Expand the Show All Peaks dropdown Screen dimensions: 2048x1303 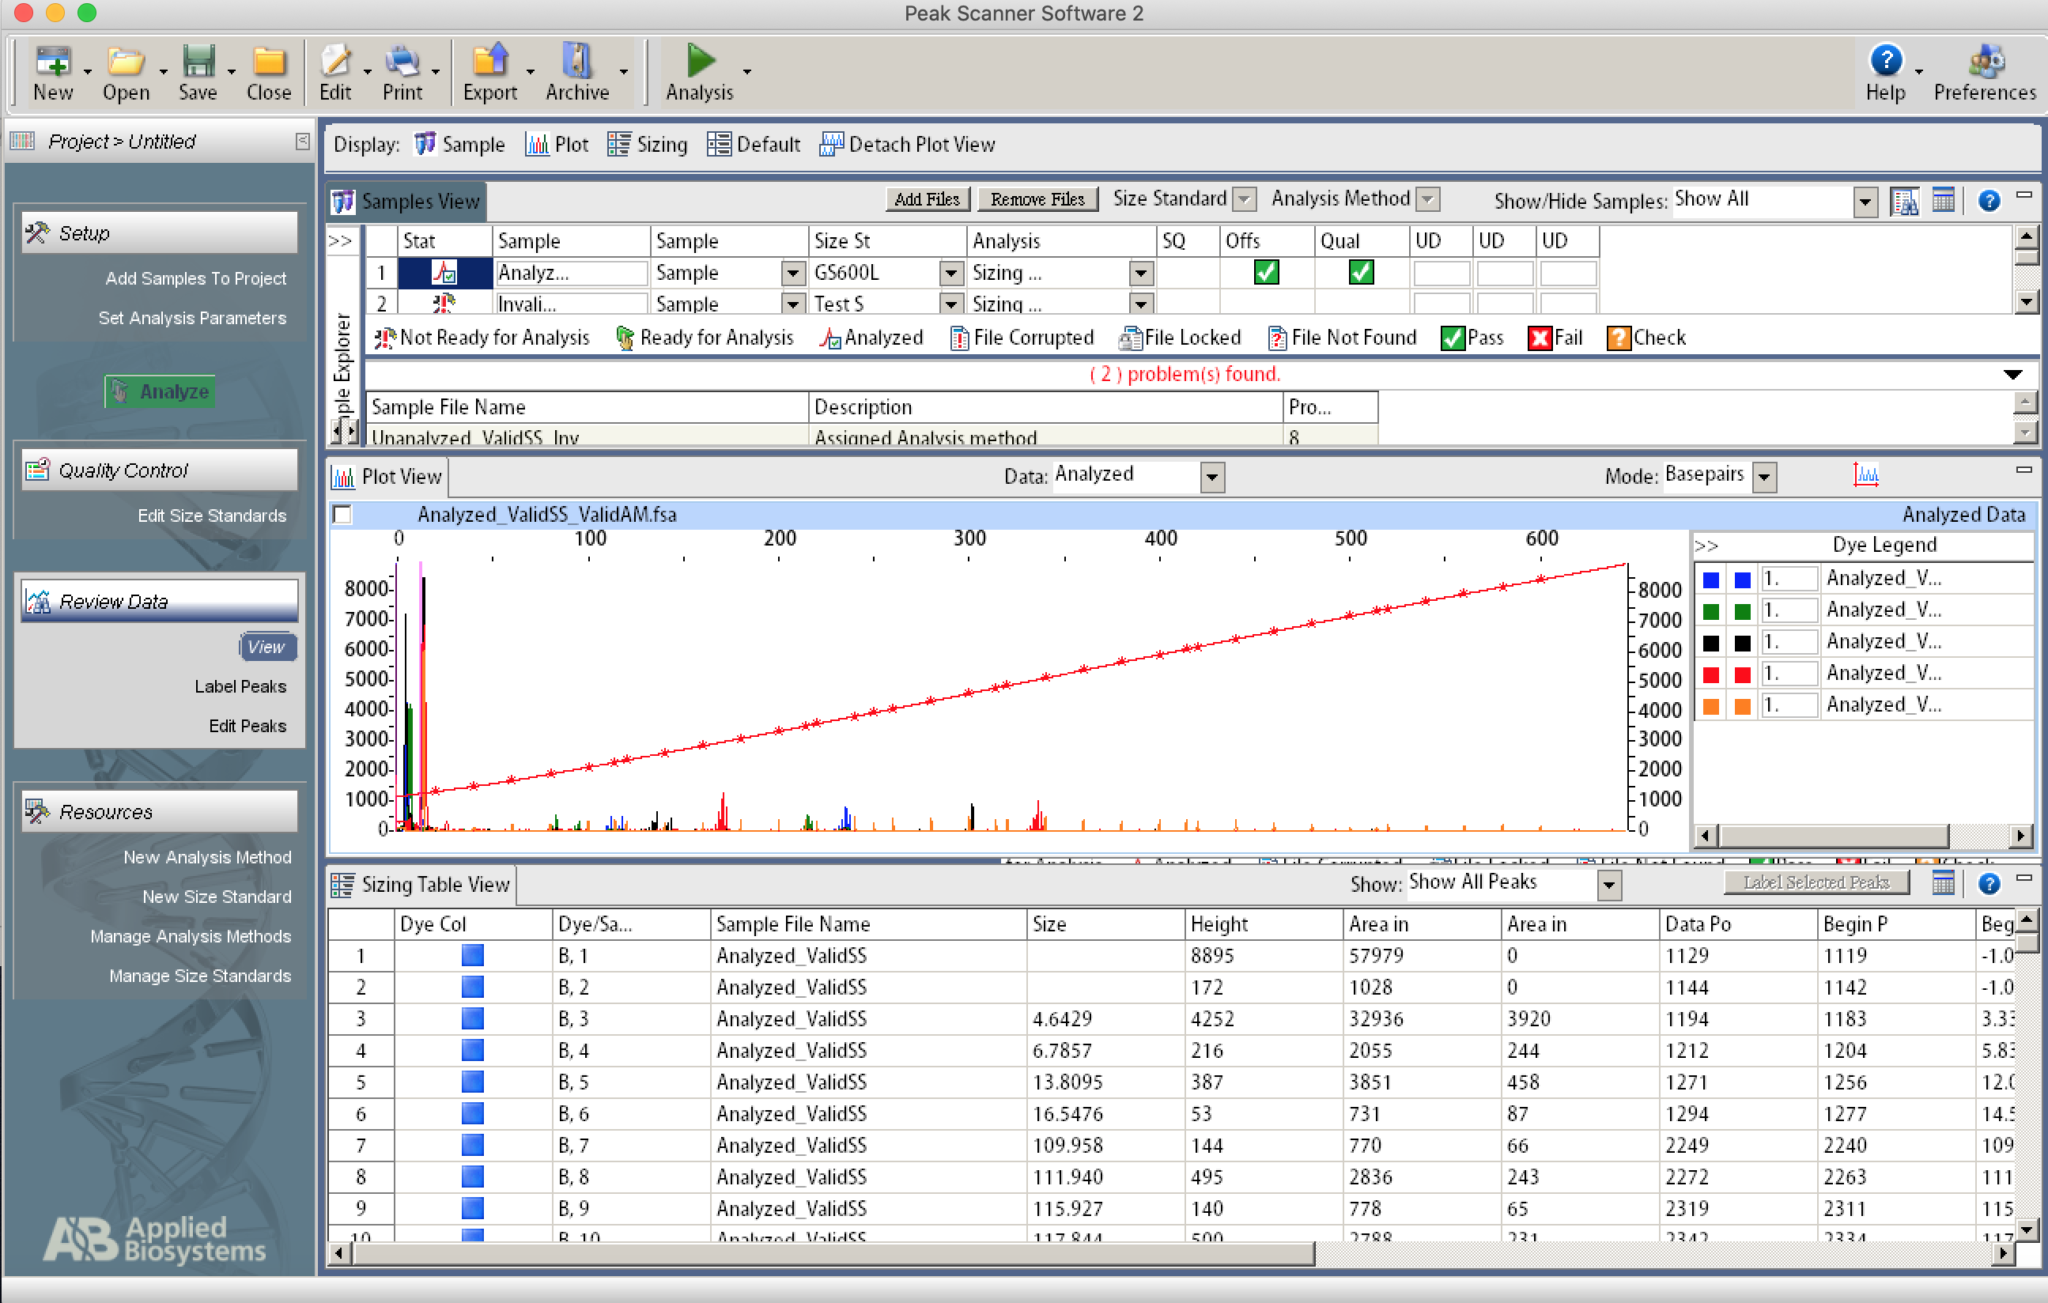point(1608,885)
